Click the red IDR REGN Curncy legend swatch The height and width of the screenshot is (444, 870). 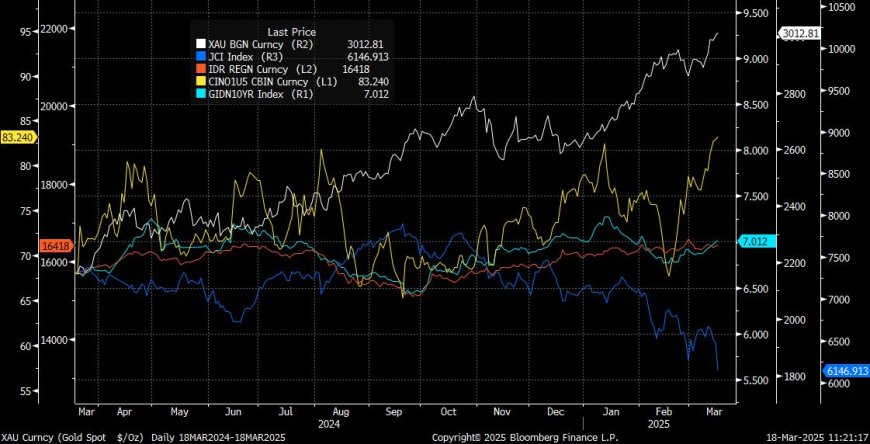click(x=200, y=70)
